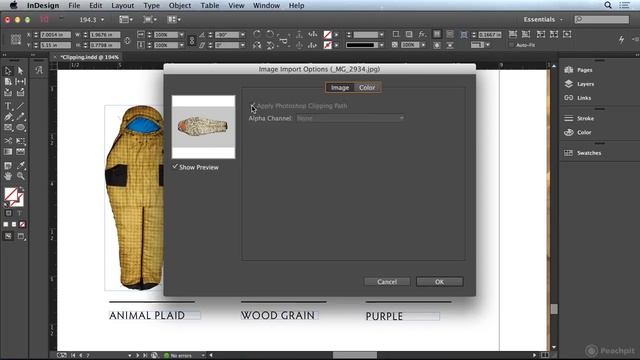The image size is (640, 360).
Task: Select the Line tool
Action: pyautogui.click(x=20, y=106)
